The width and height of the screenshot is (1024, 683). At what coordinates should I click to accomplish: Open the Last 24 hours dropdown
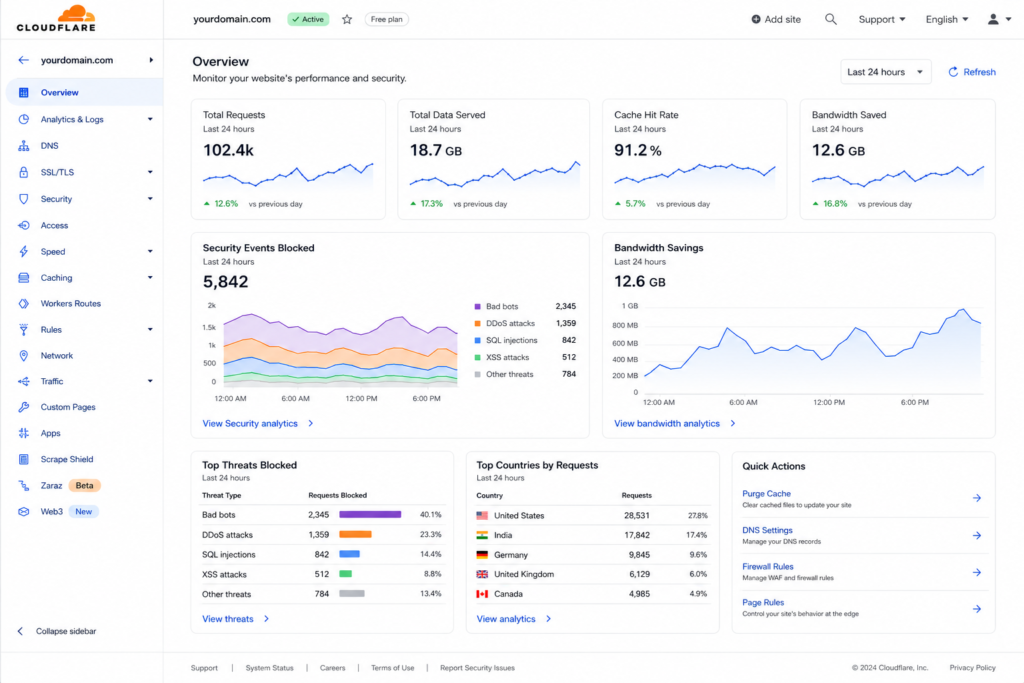[885, 72]
